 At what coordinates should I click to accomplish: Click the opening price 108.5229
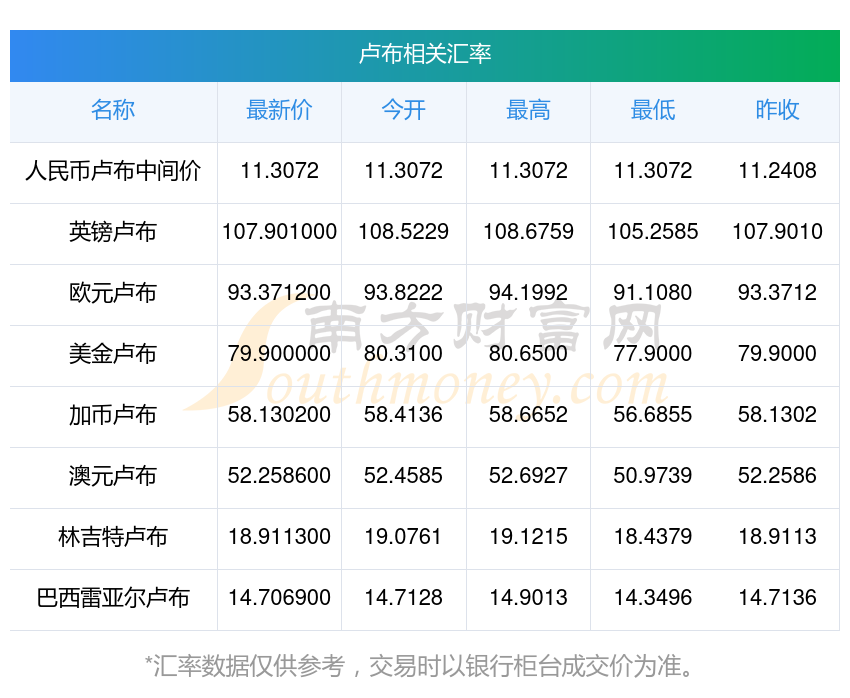(x=403, y=232)
